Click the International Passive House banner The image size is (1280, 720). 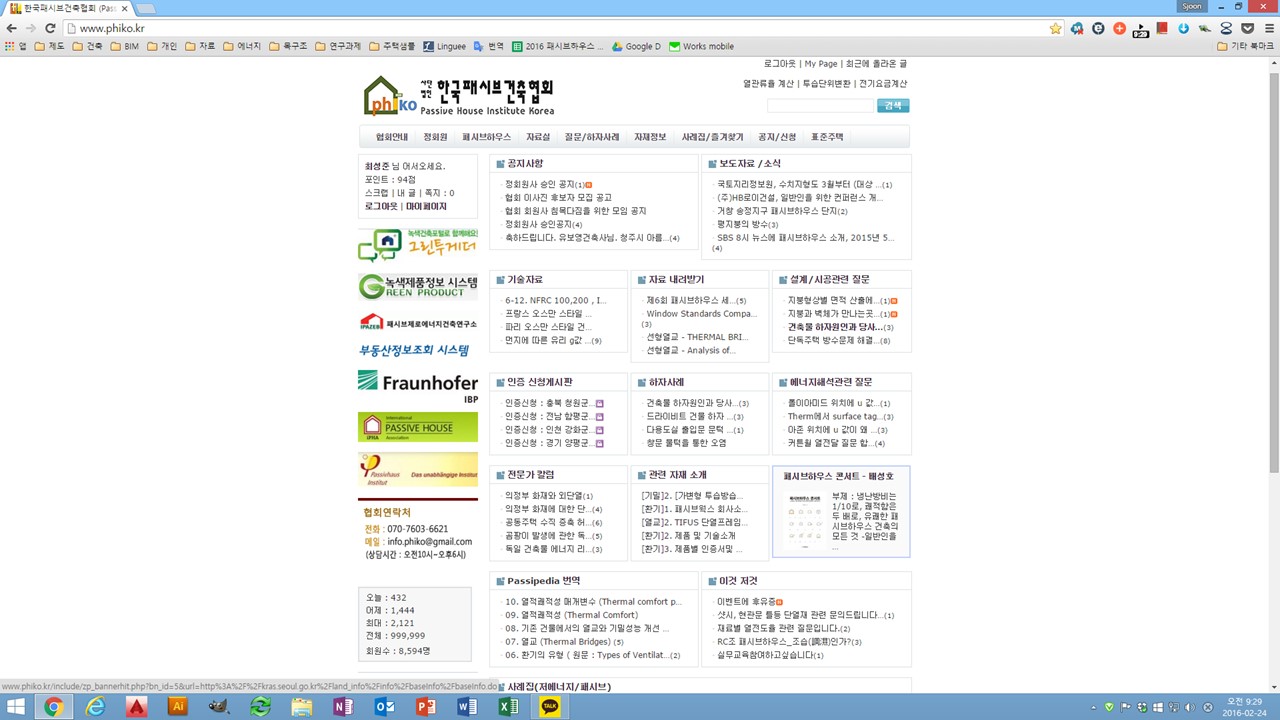point(418,428)
